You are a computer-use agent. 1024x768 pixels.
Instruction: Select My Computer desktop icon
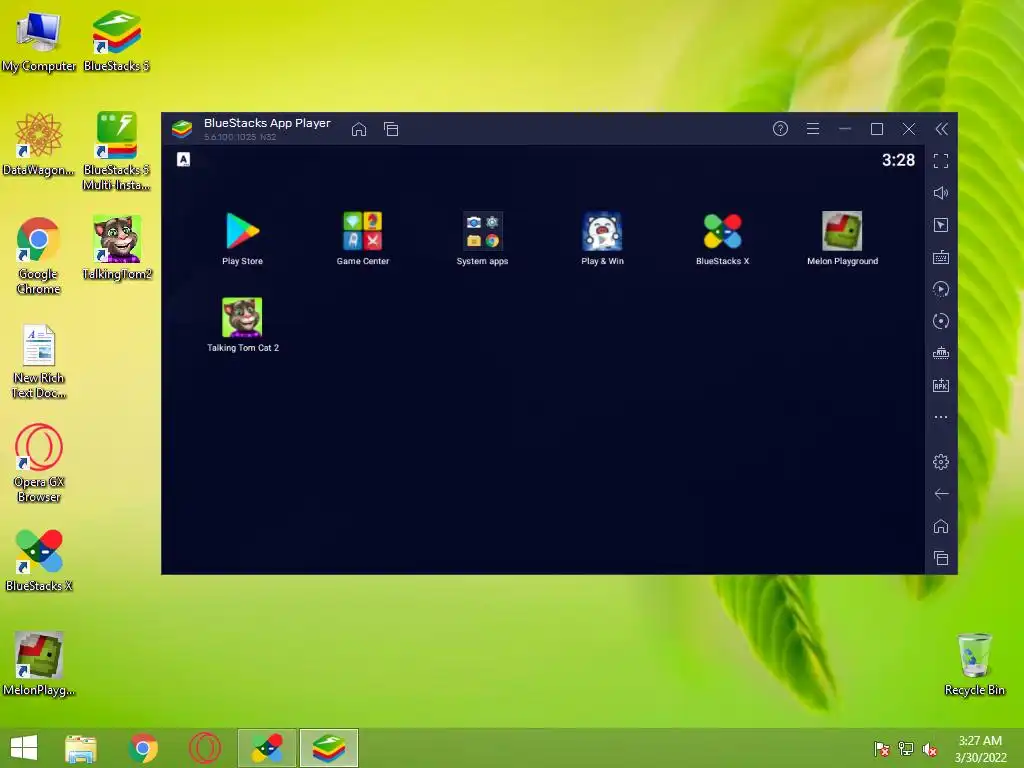point(39,41)
